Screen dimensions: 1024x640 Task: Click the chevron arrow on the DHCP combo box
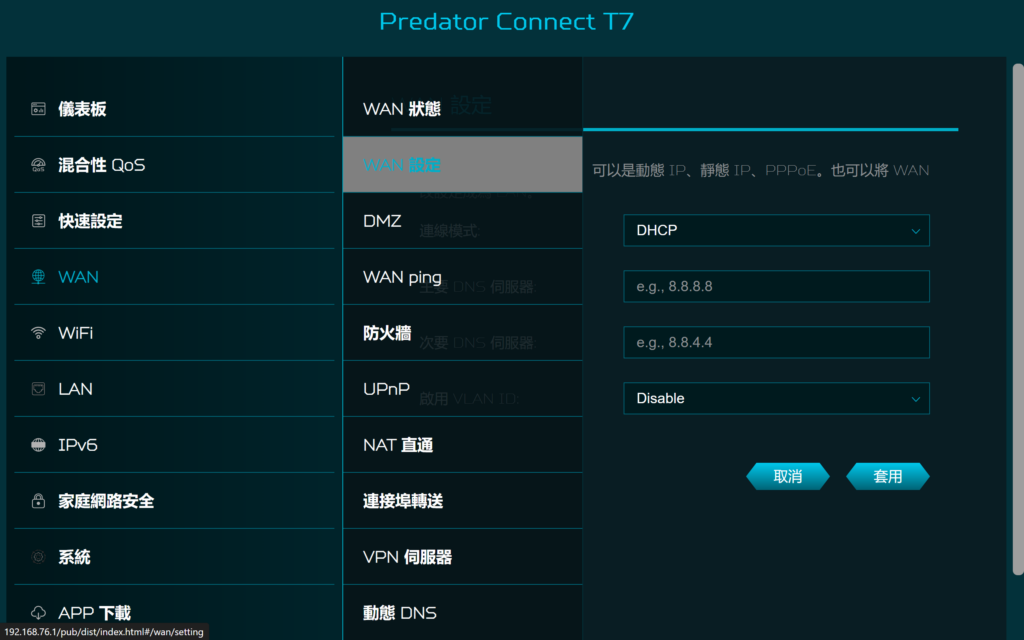916,231
